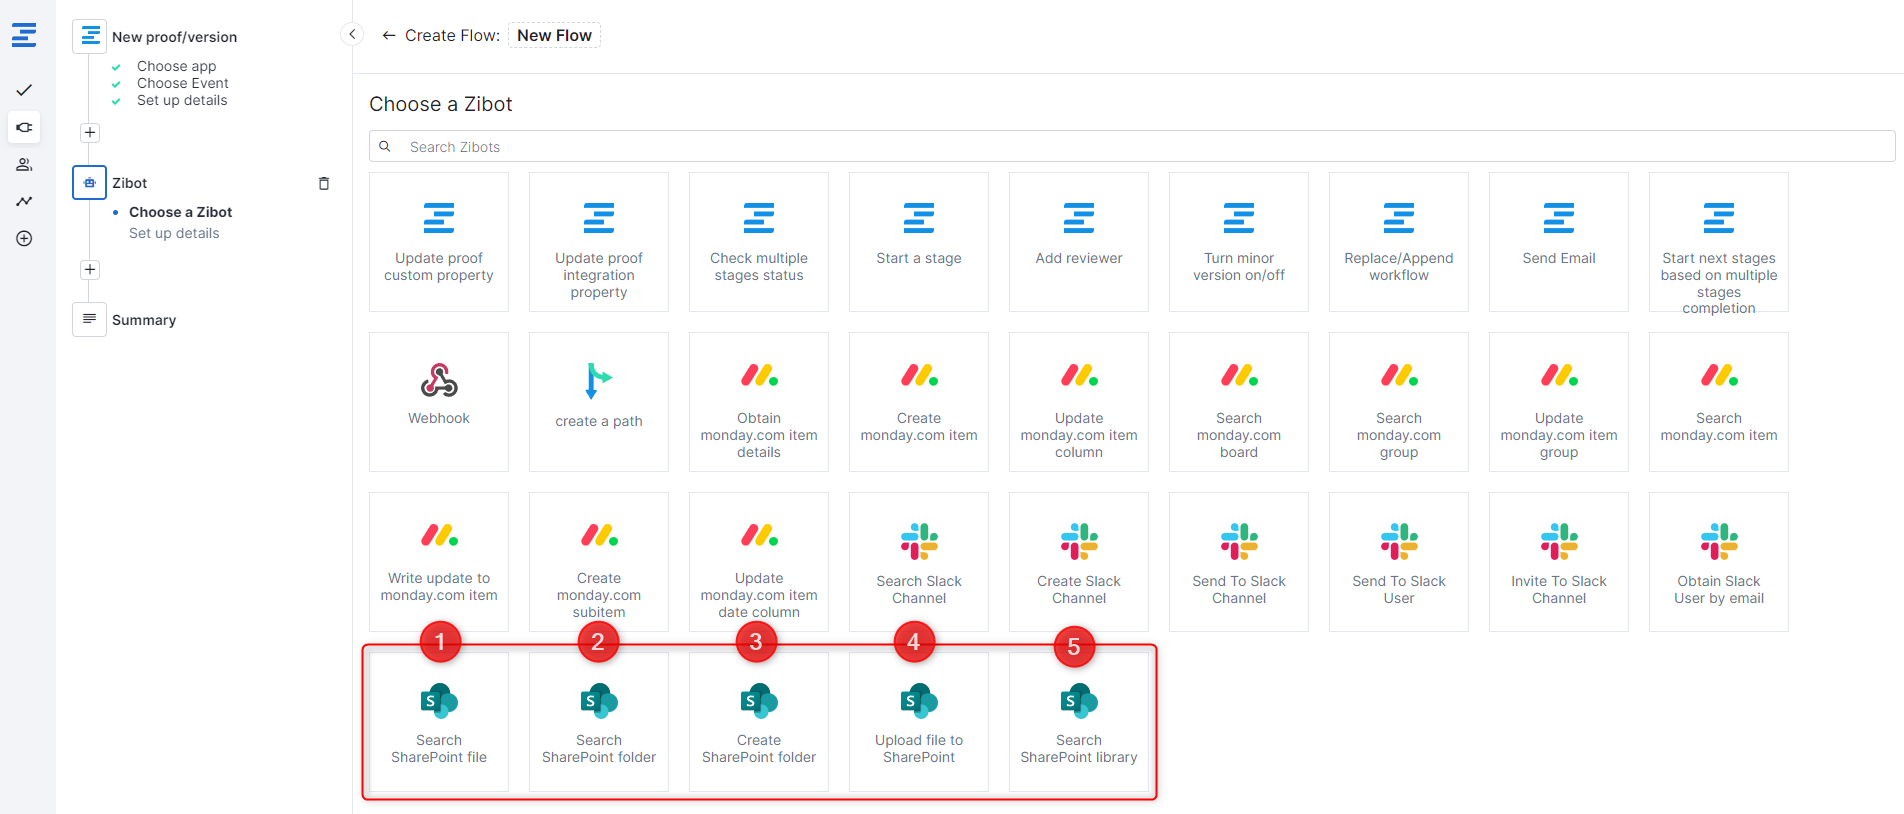
Task: Choose the Search SharePoint file Zibot
Action: point(438,722)
